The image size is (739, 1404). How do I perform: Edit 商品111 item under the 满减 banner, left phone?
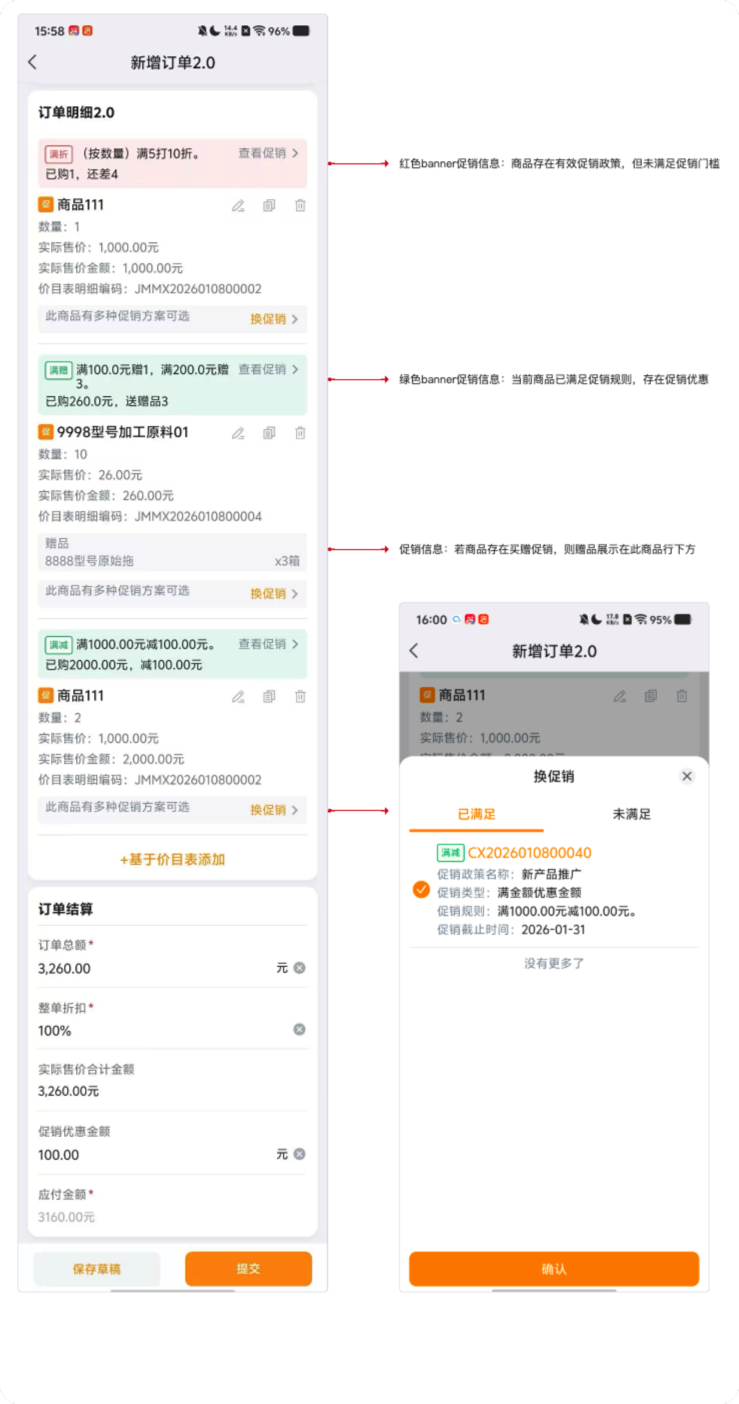238,697
